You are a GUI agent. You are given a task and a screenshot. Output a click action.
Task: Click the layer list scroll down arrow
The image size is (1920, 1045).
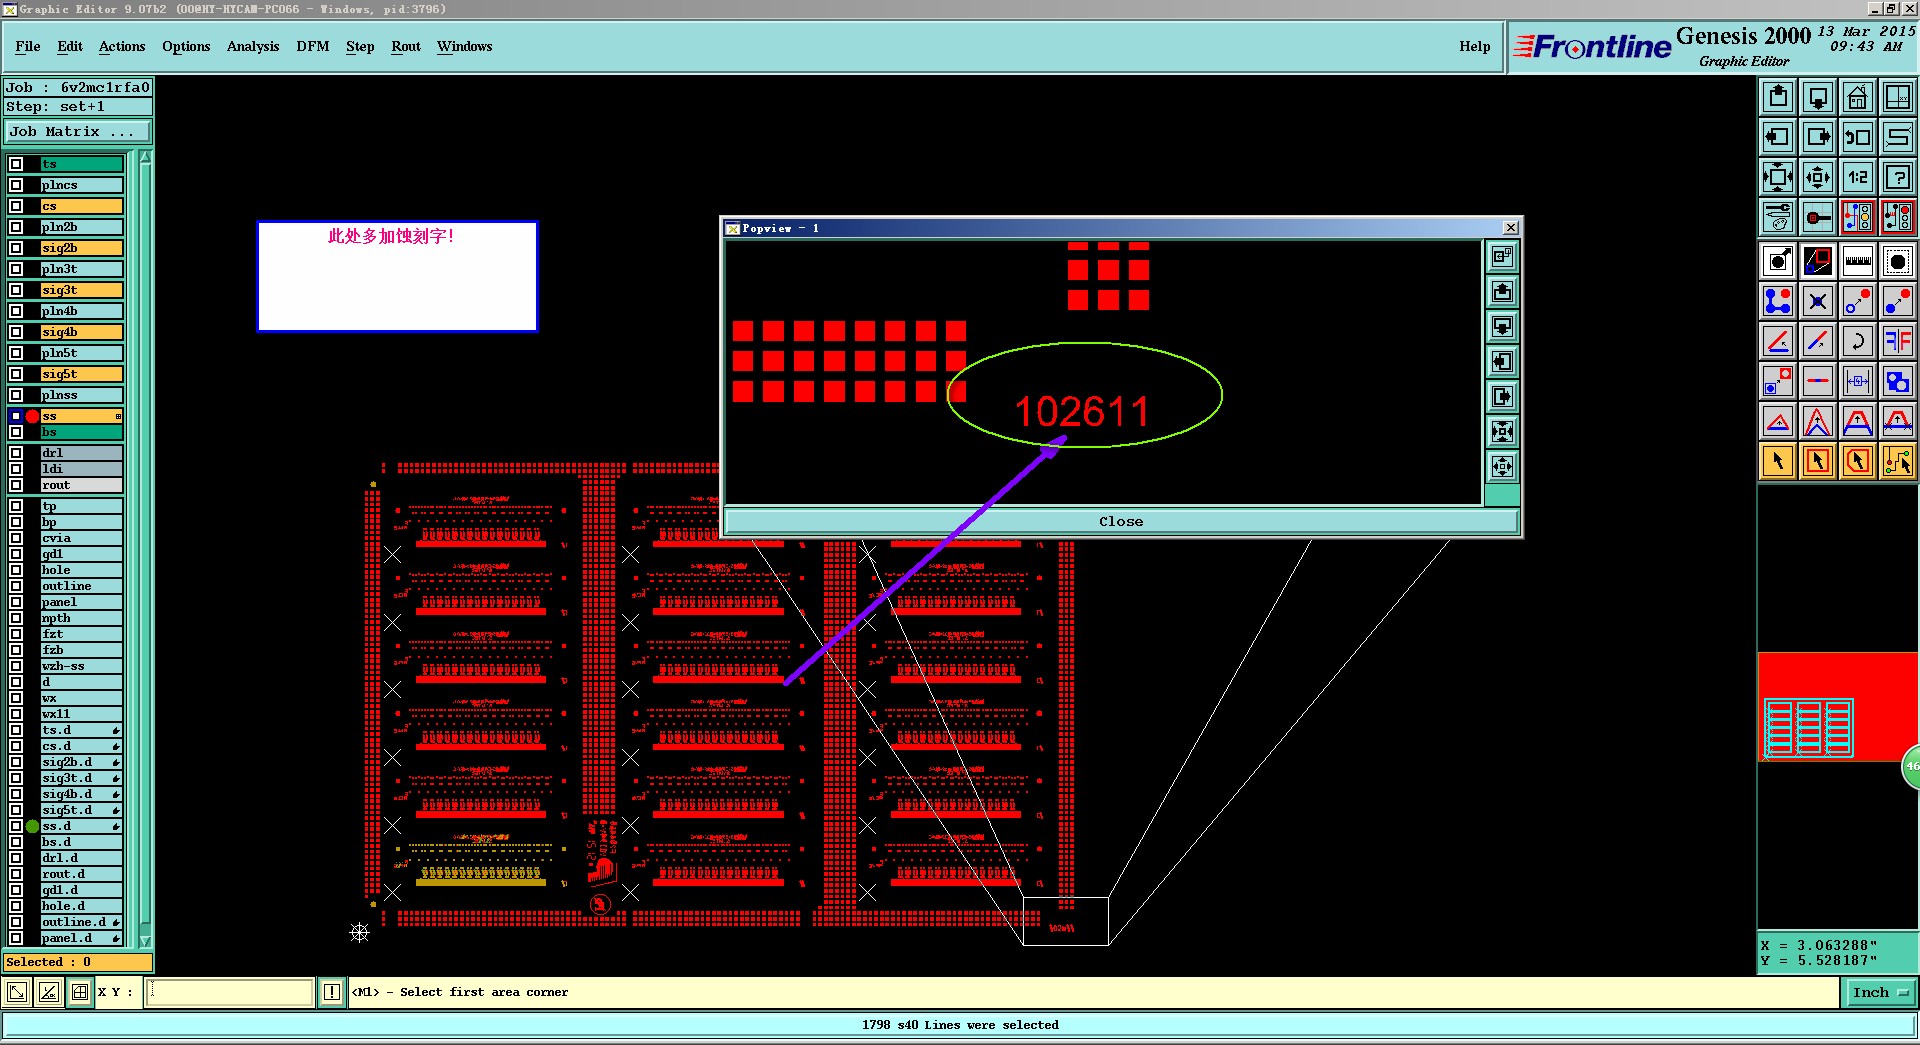tap(145, 941)
